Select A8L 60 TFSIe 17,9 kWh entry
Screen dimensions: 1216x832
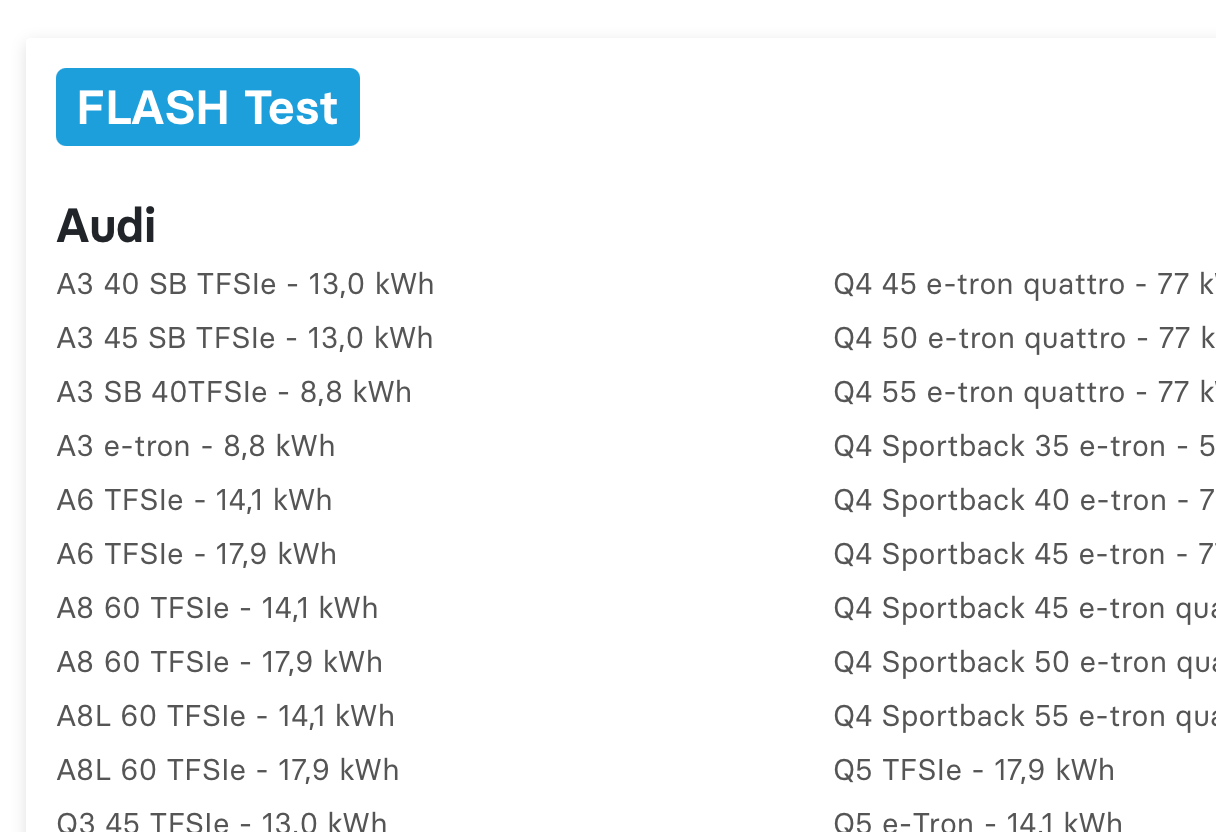[228, 771]
